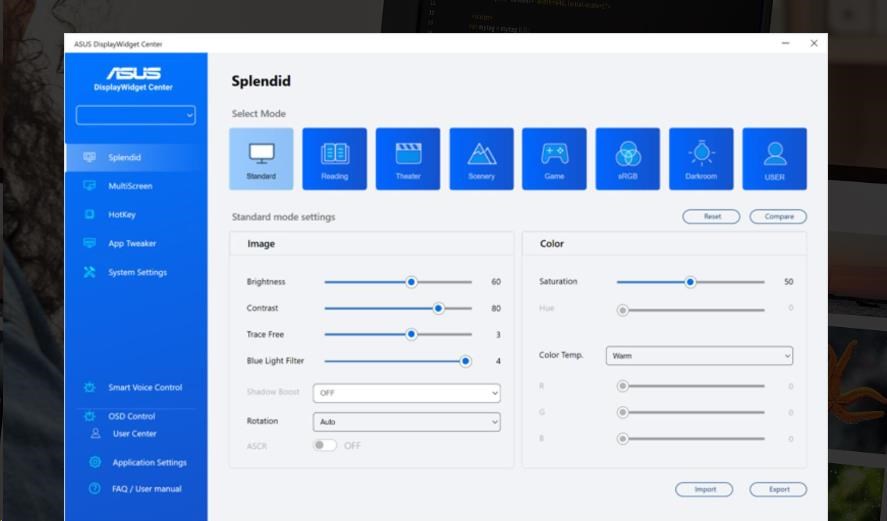Click the Reset button
Screen dimensions: 887x521
tap(711, 217)
